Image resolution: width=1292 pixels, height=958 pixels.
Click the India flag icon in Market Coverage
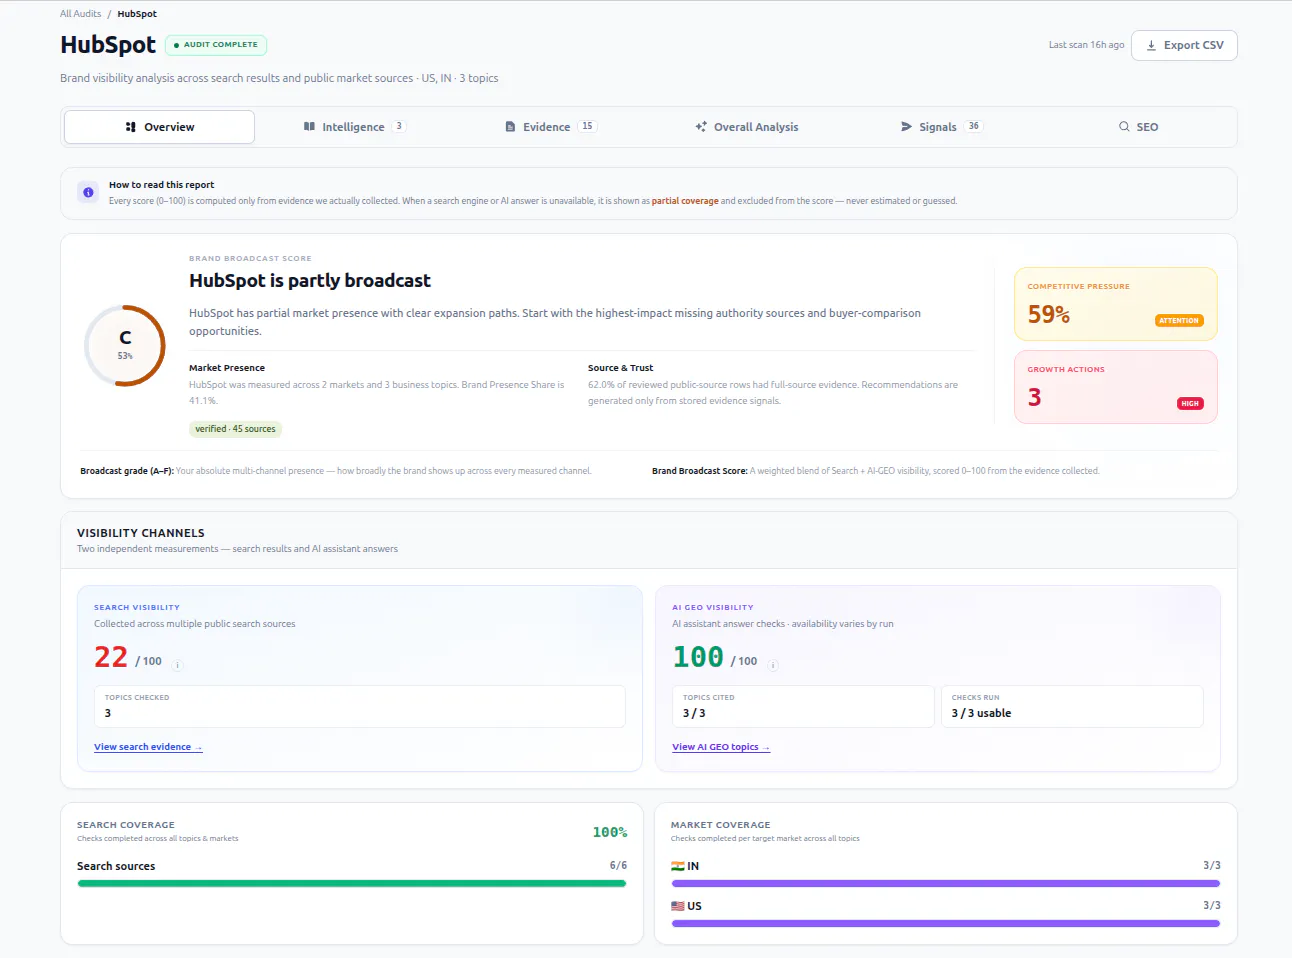678,866
